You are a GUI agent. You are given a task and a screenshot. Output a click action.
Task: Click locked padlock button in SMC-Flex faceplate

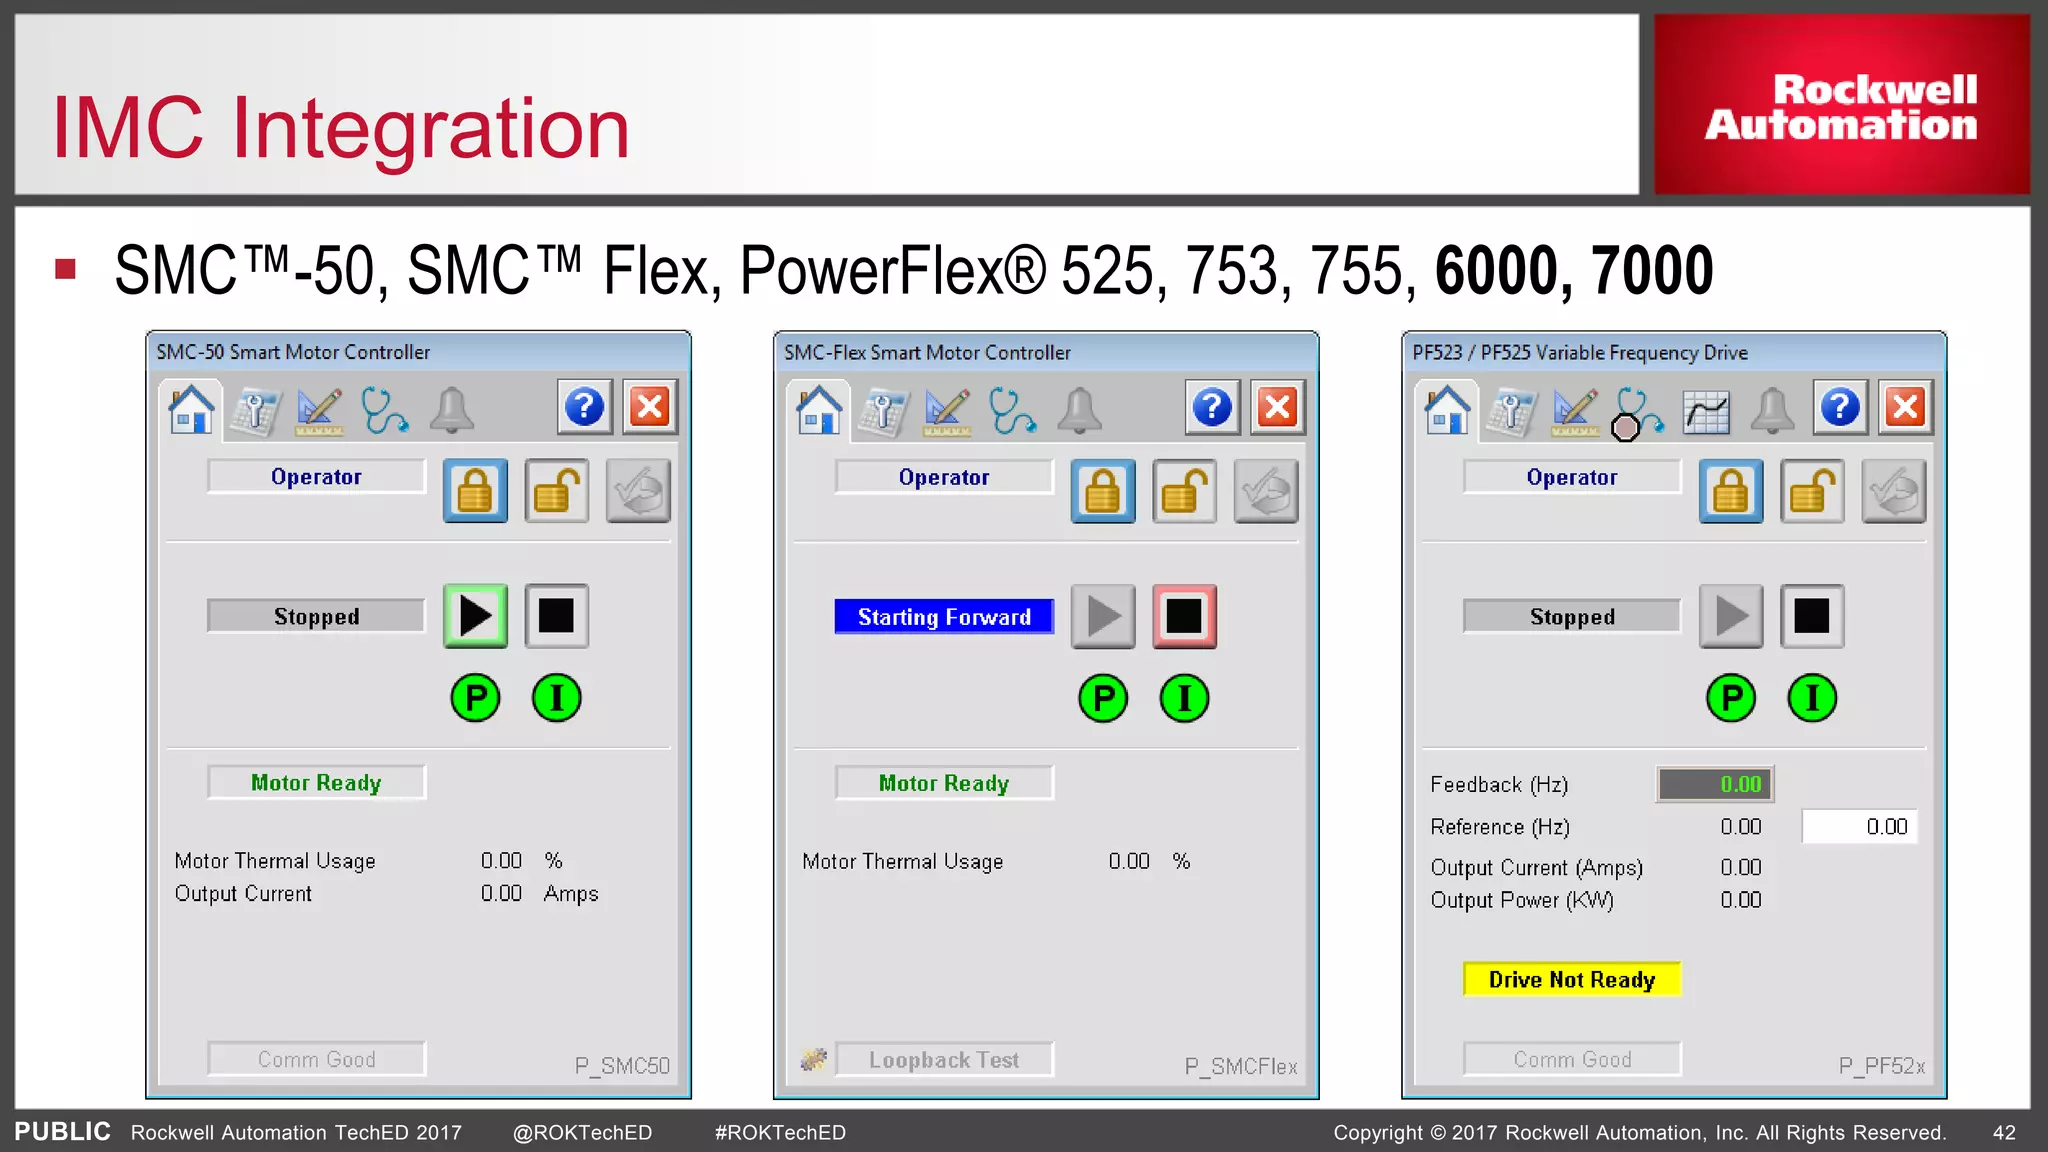point(1103,491)
